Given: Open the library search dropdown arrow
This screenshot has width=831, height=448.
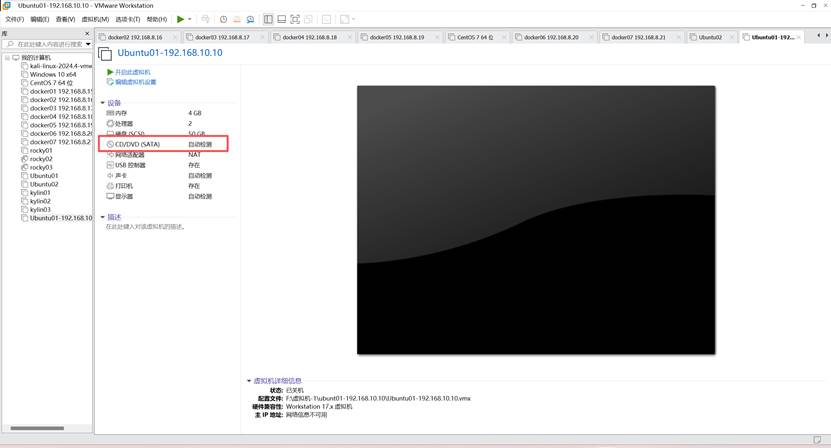Looking at the screenshot, I should coord(88,44).
